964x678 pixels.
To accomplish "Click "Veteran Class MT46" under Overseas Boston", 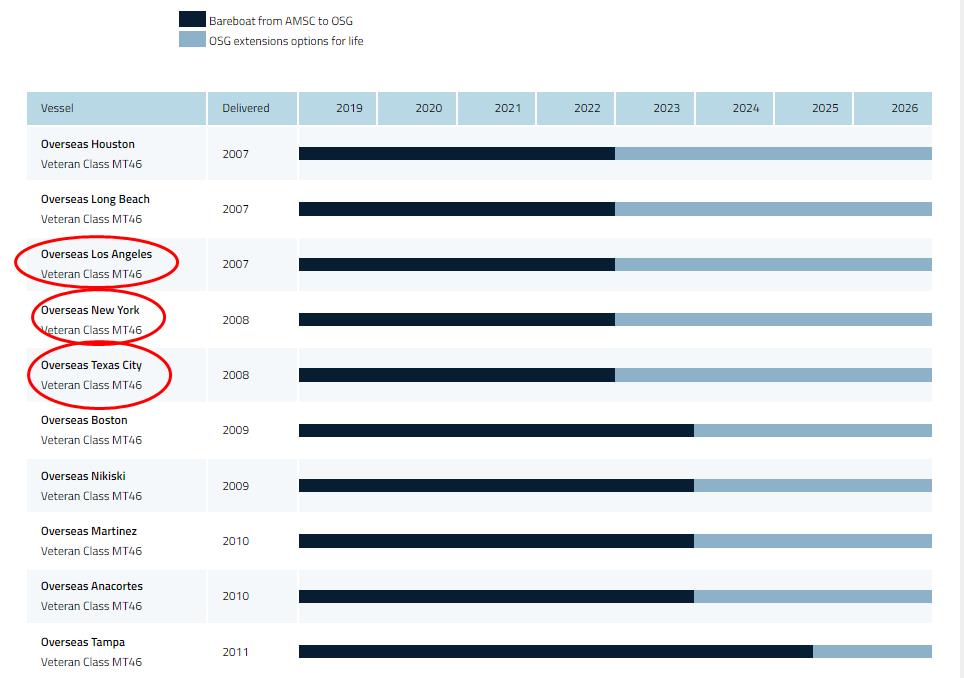I will (x=92, y=440).
